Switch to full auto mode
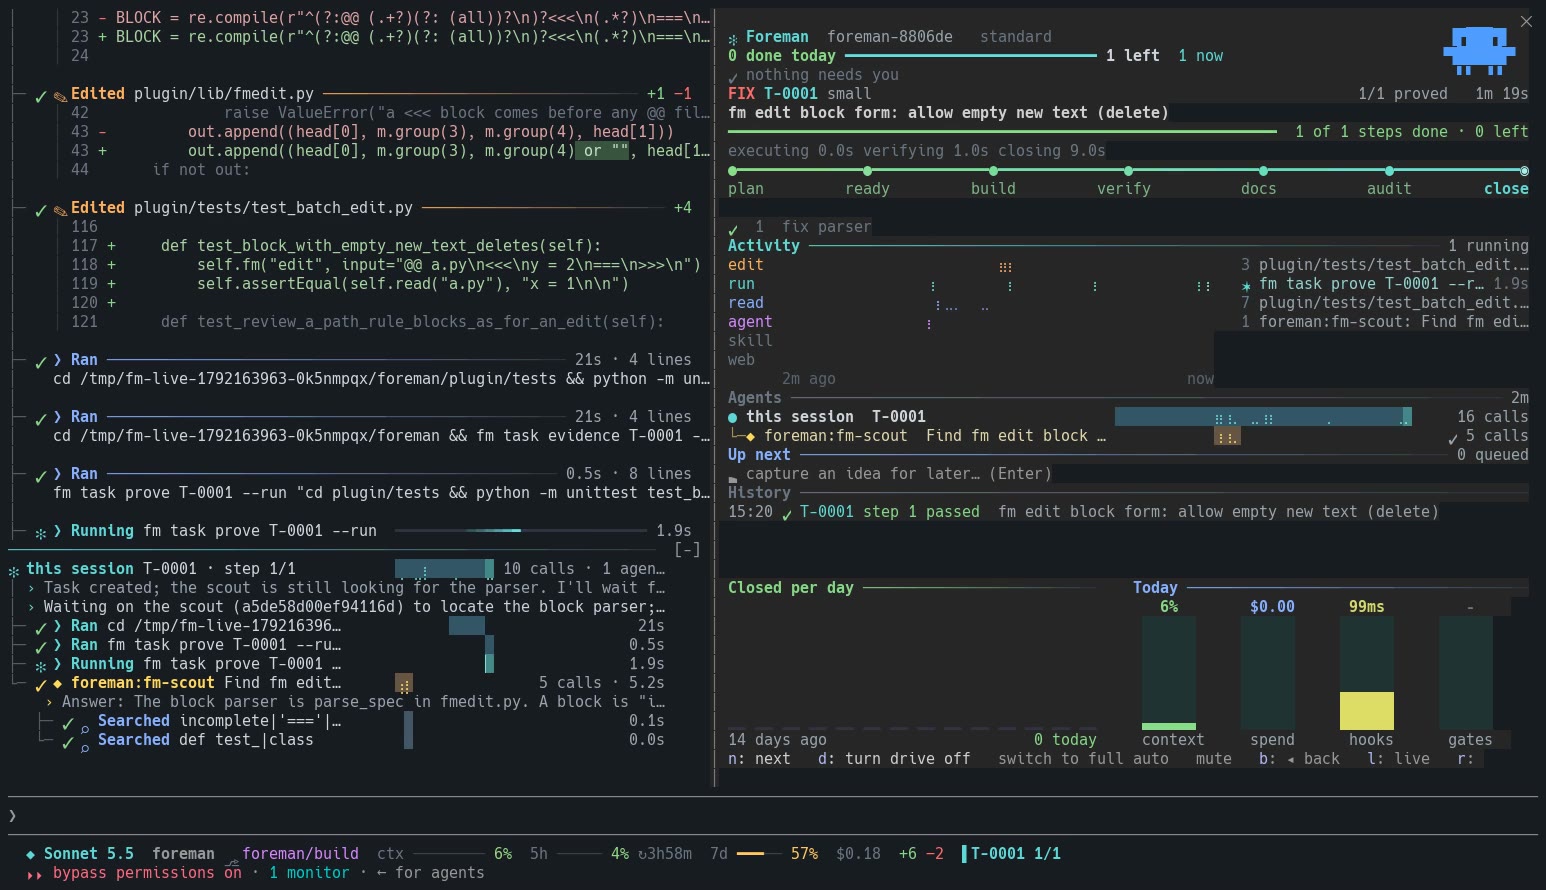This screenshot has width=1546, height=890. click(x=1083, y=759)
